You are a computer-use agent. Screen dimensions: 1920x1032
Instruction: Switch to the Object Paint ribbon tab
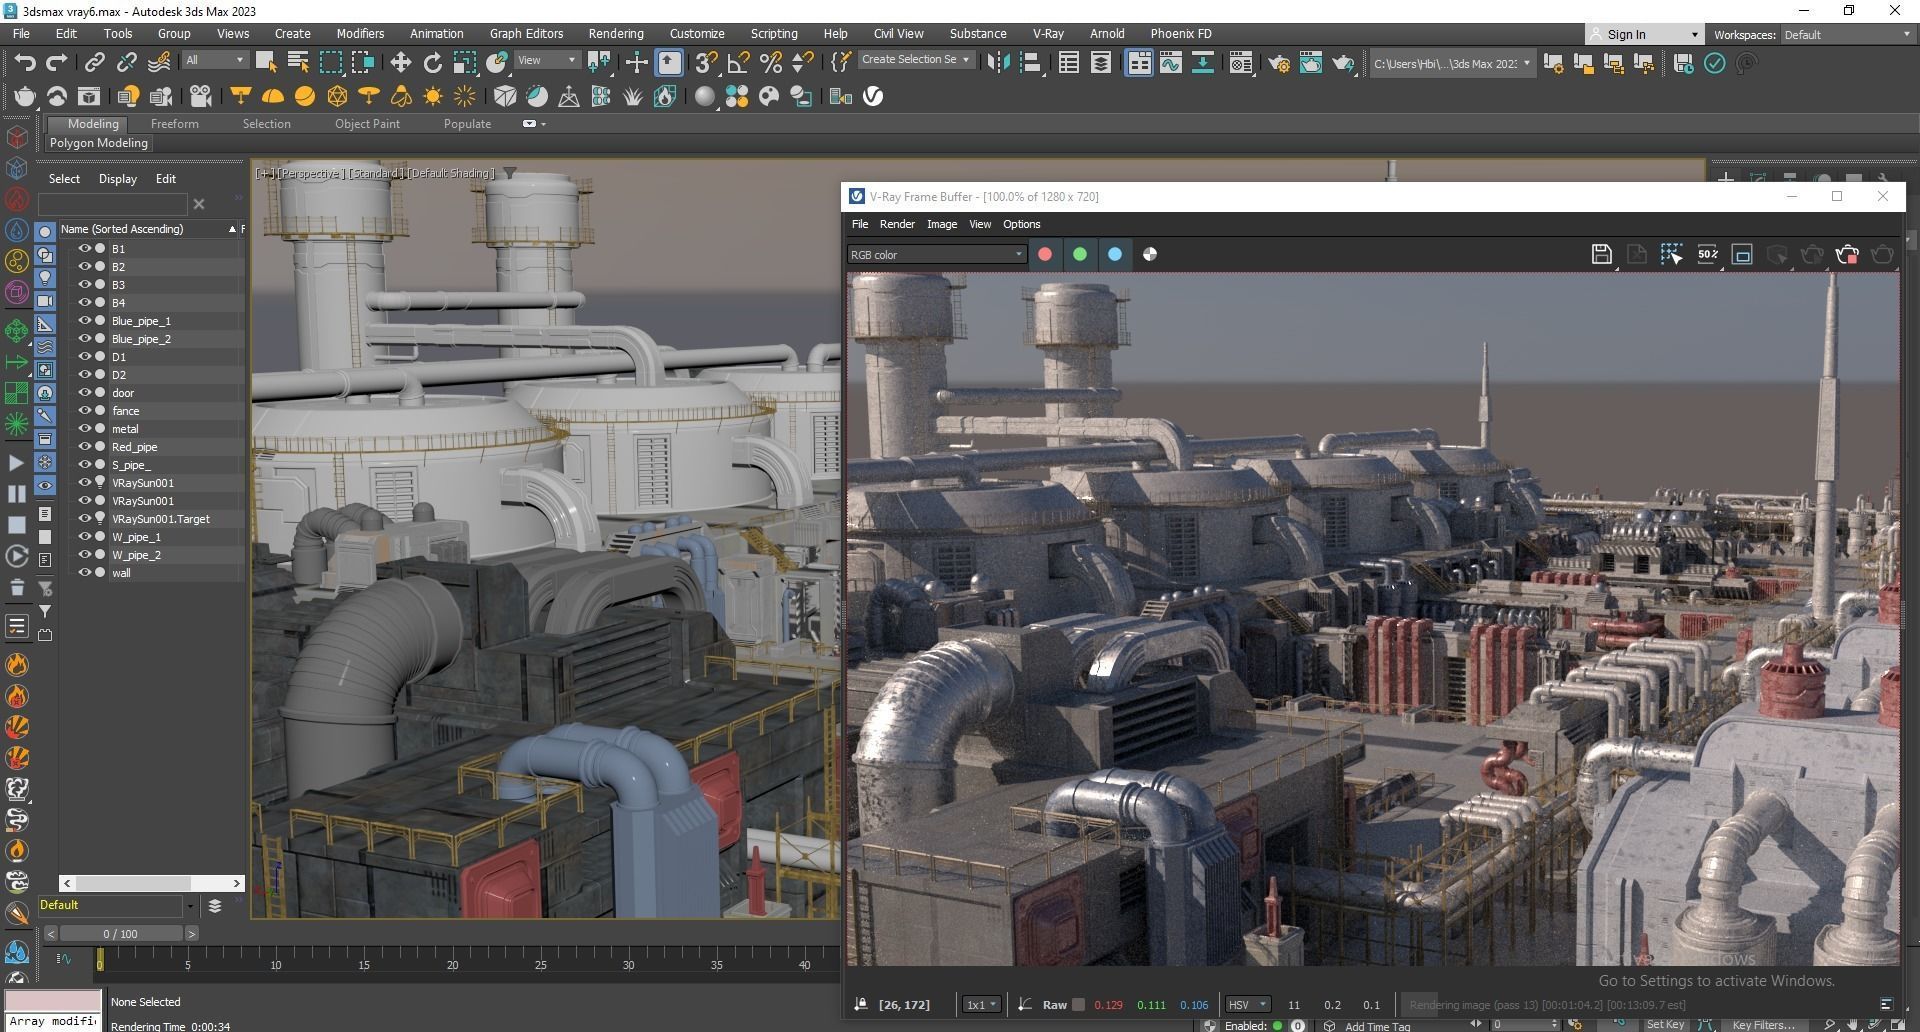367,124
